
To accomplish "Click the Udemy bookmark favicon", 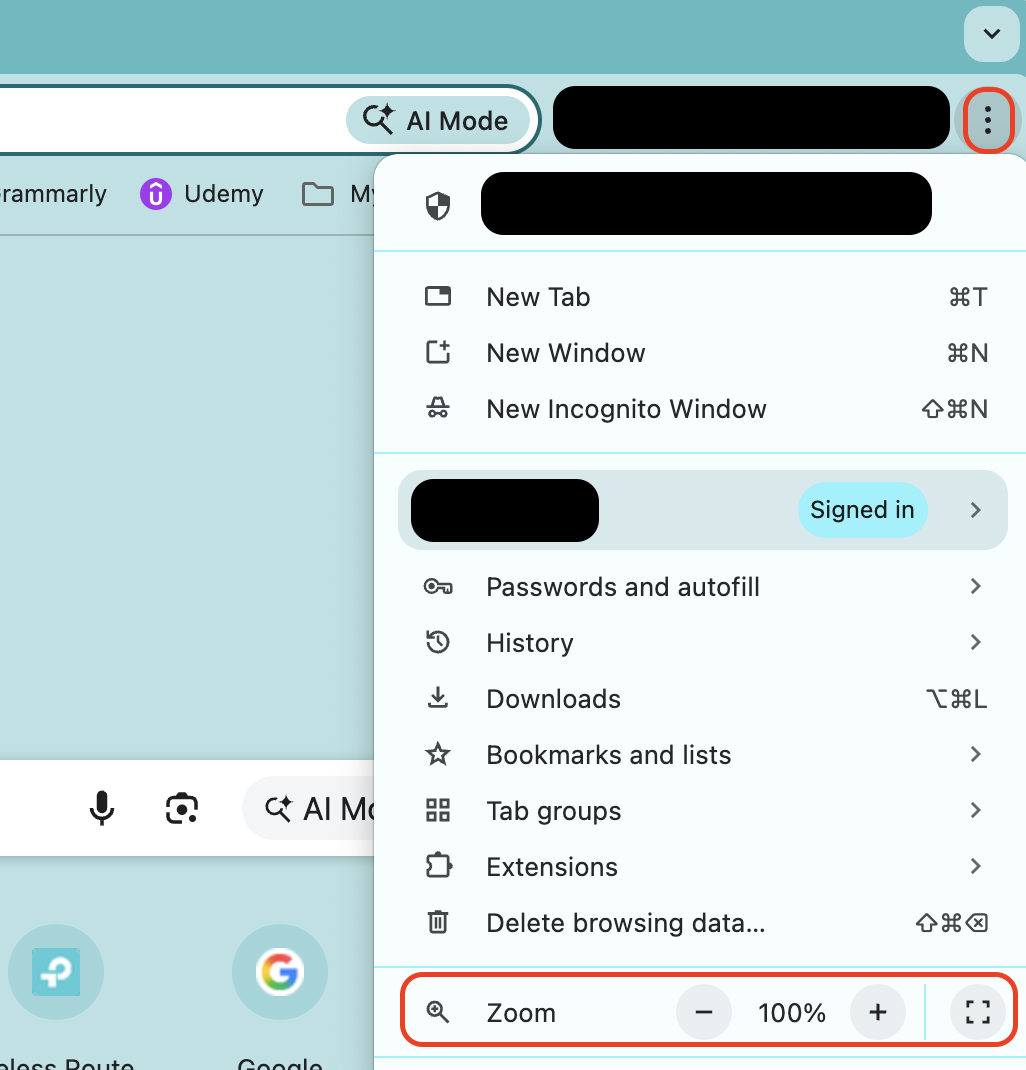I will (x=155, y=194).
